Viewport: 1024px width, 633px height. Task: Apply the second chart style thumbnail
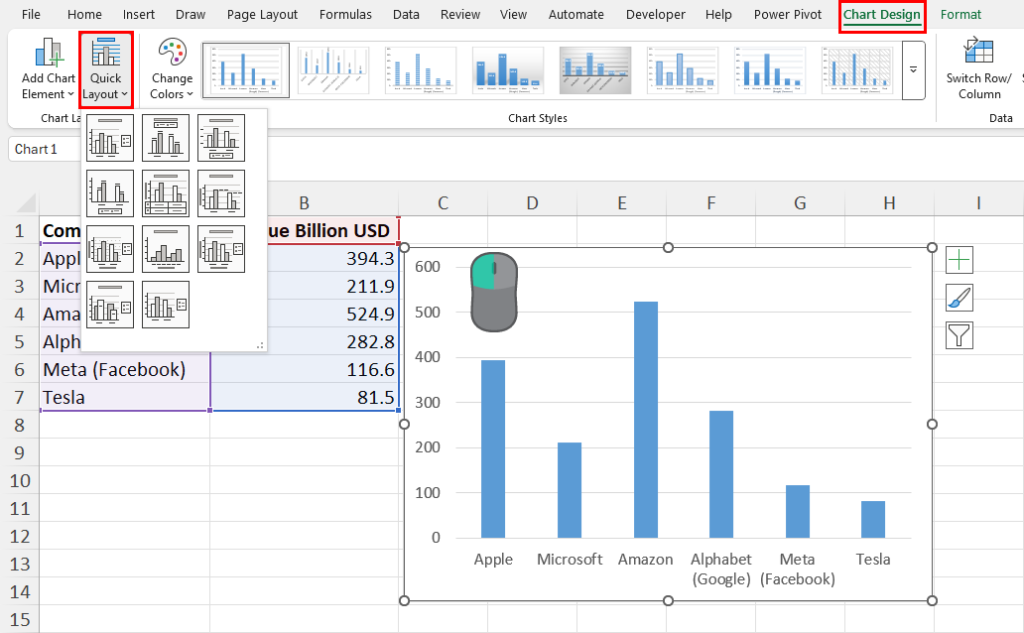pyautogui.click(x=333, y=70)
